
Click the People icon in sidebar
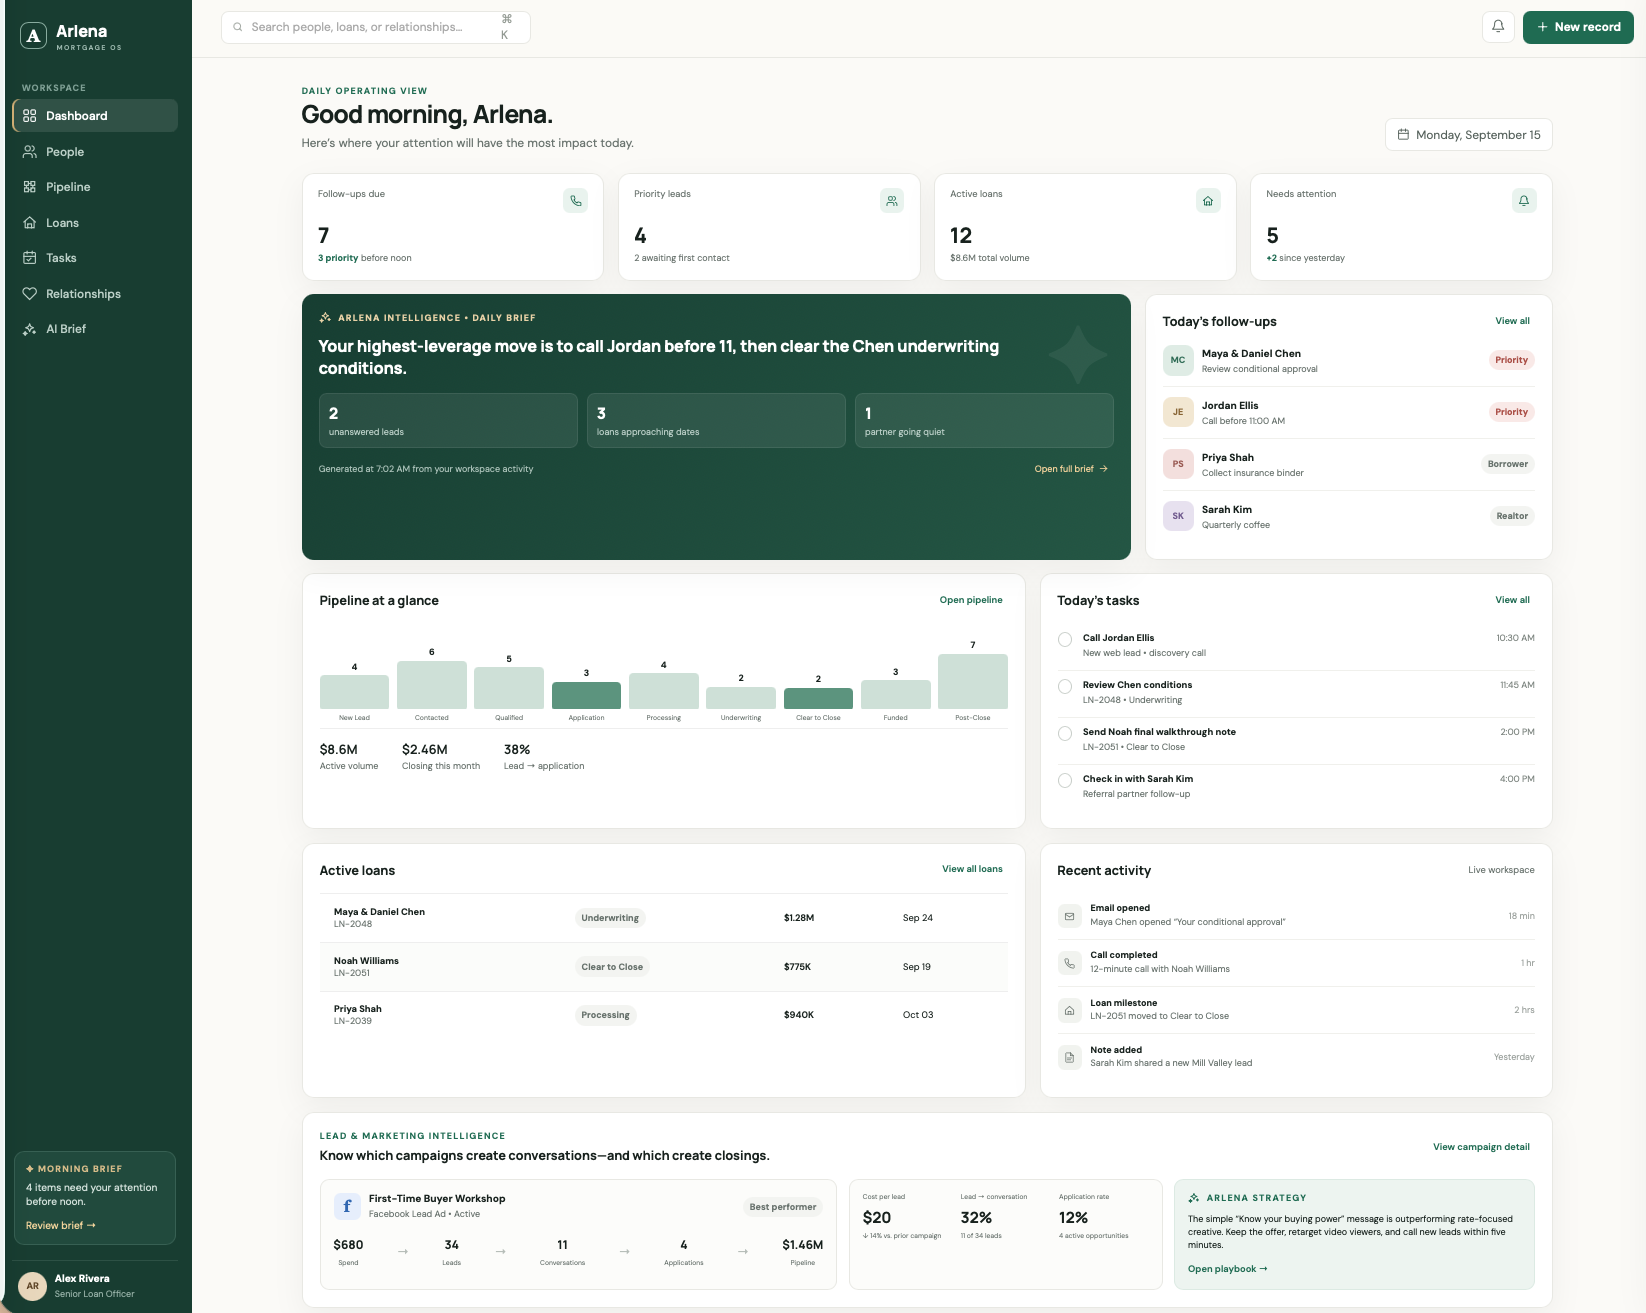click(x=30, y=152)
